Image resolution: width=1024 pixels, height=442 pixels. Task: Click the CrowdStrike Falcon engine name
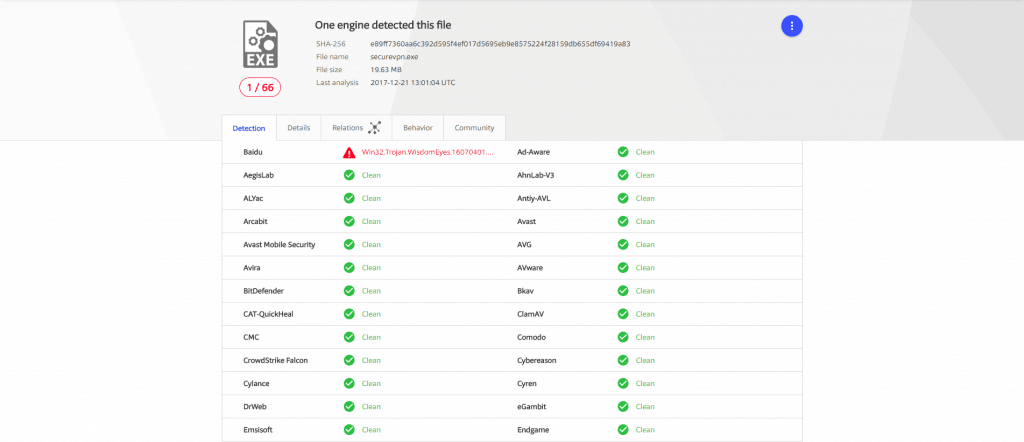(x=275, y=360)
